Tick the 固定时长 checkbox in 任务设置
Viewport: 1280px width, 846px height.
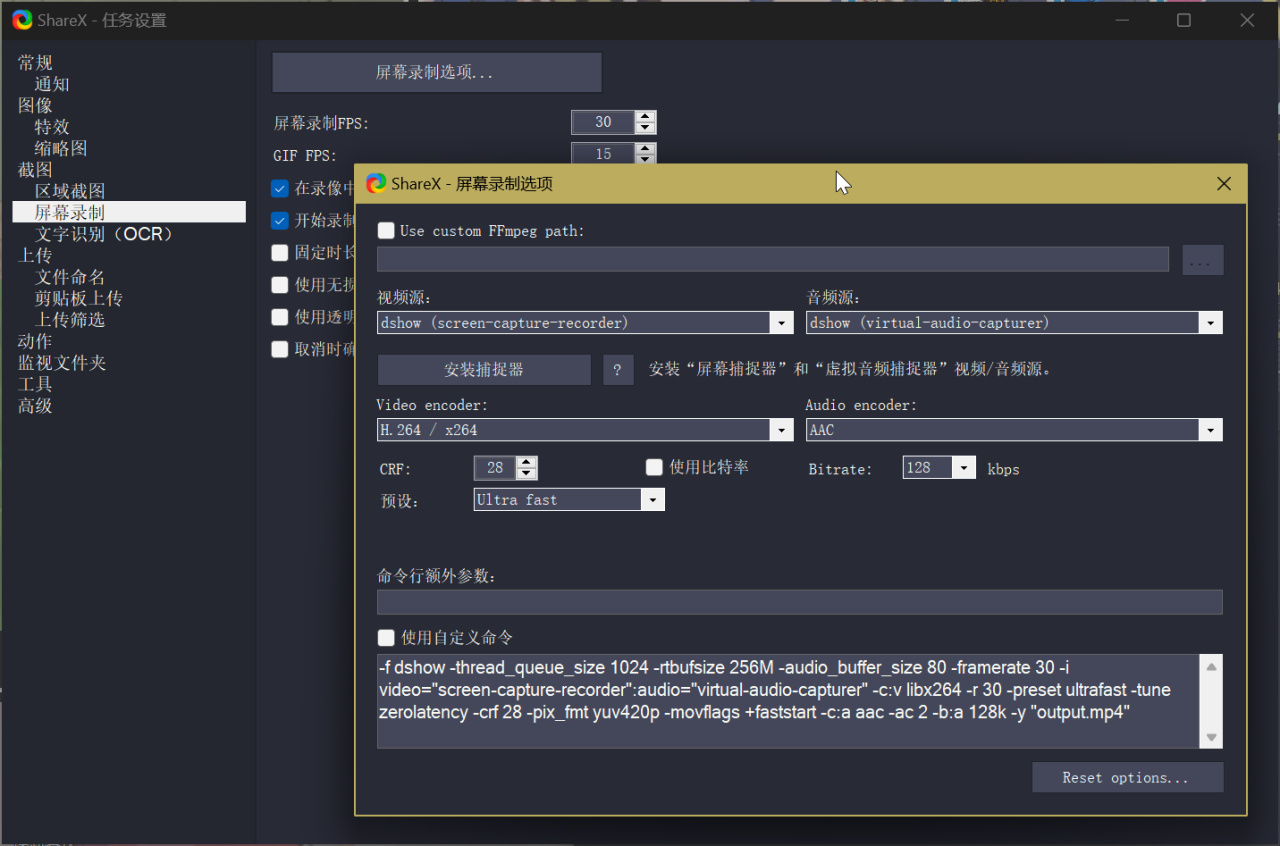coord(280,253)
